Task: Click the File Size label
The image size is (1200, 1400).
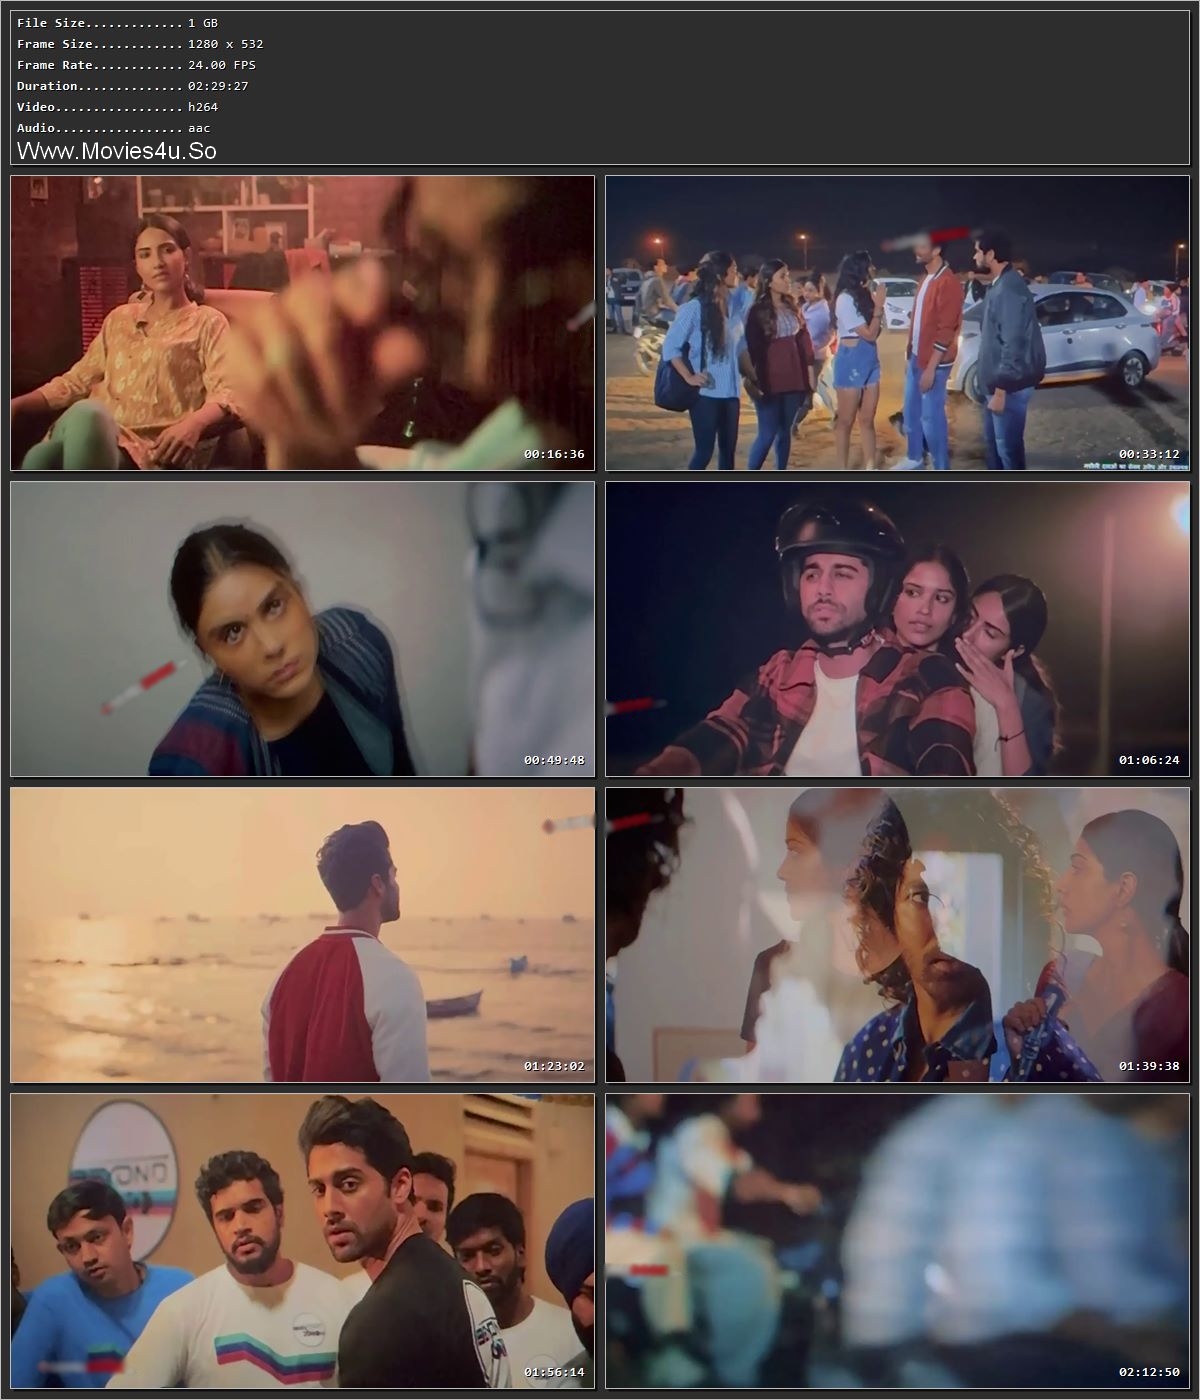Action: 51,23
